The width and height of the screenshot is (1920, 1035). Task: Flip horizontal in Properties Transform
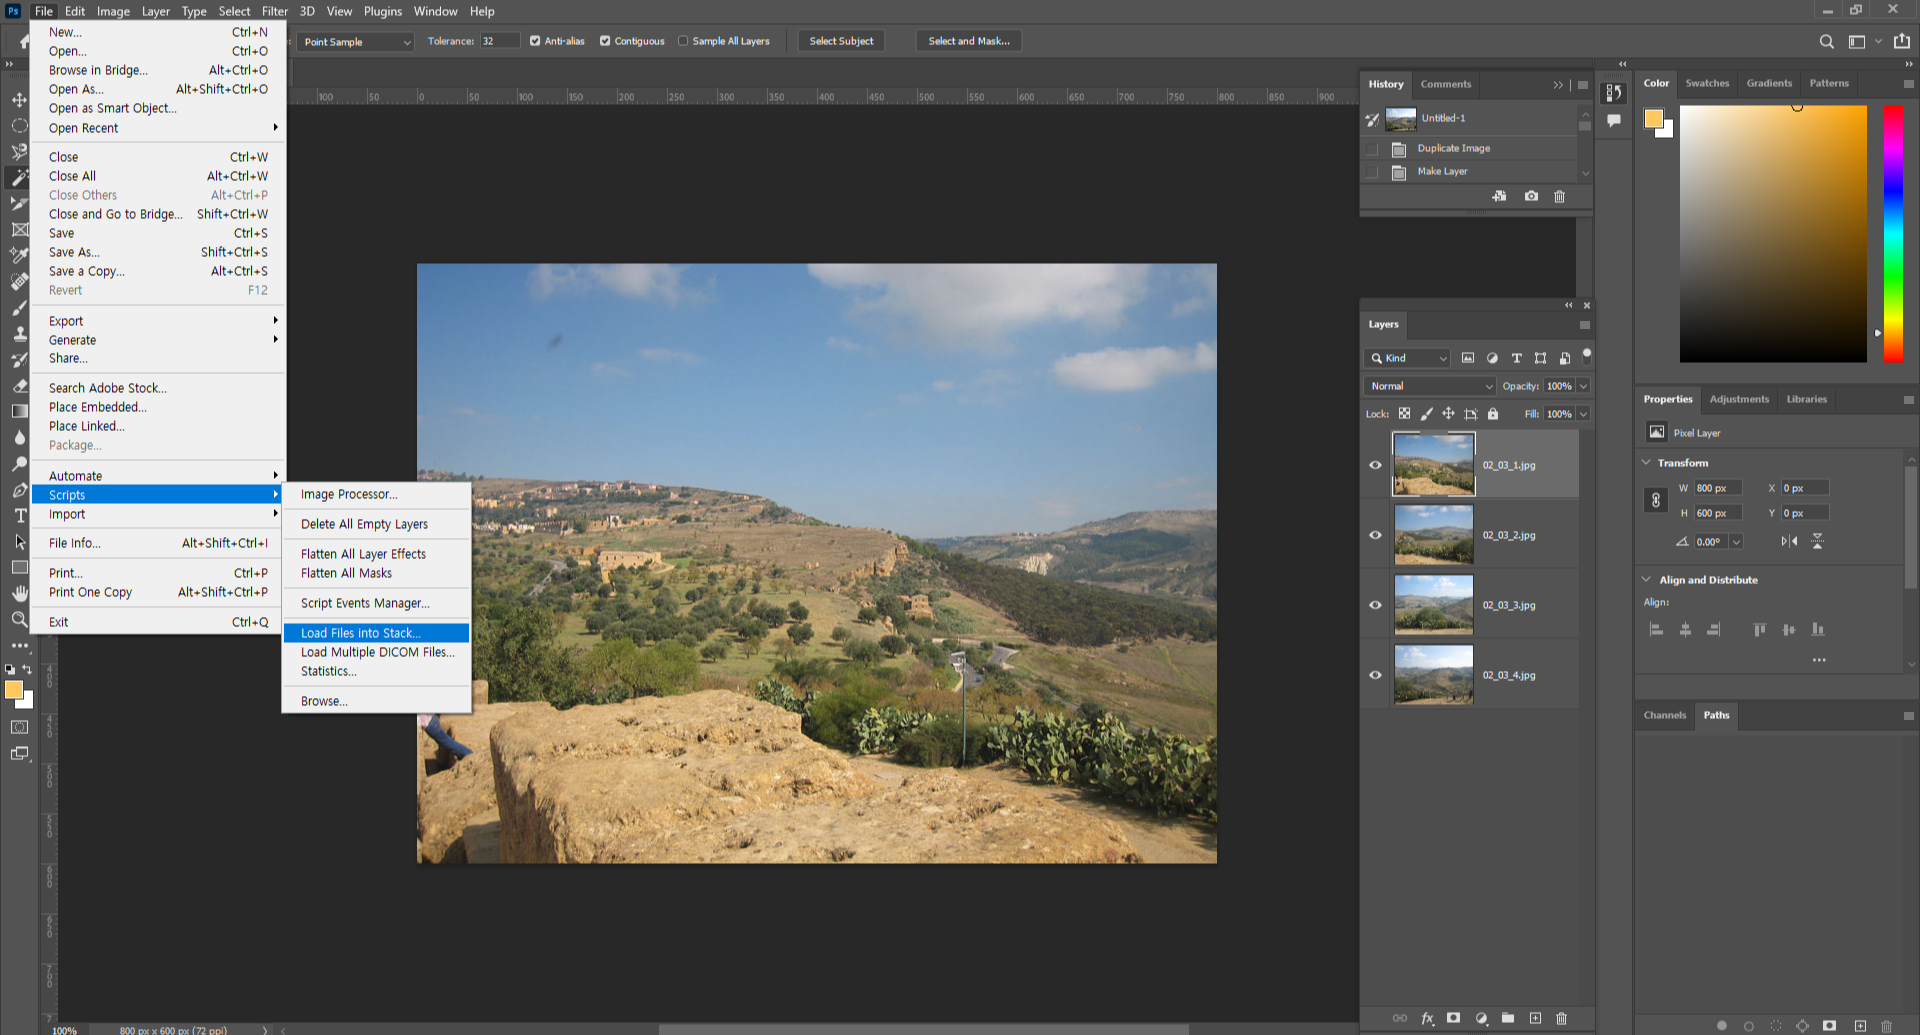(x=1789, y=541)
